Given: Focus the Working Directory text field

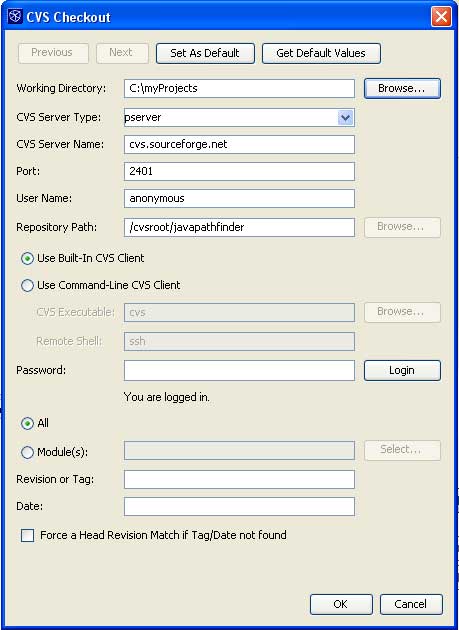Looking at the screenshot, I should pos(239,88).
